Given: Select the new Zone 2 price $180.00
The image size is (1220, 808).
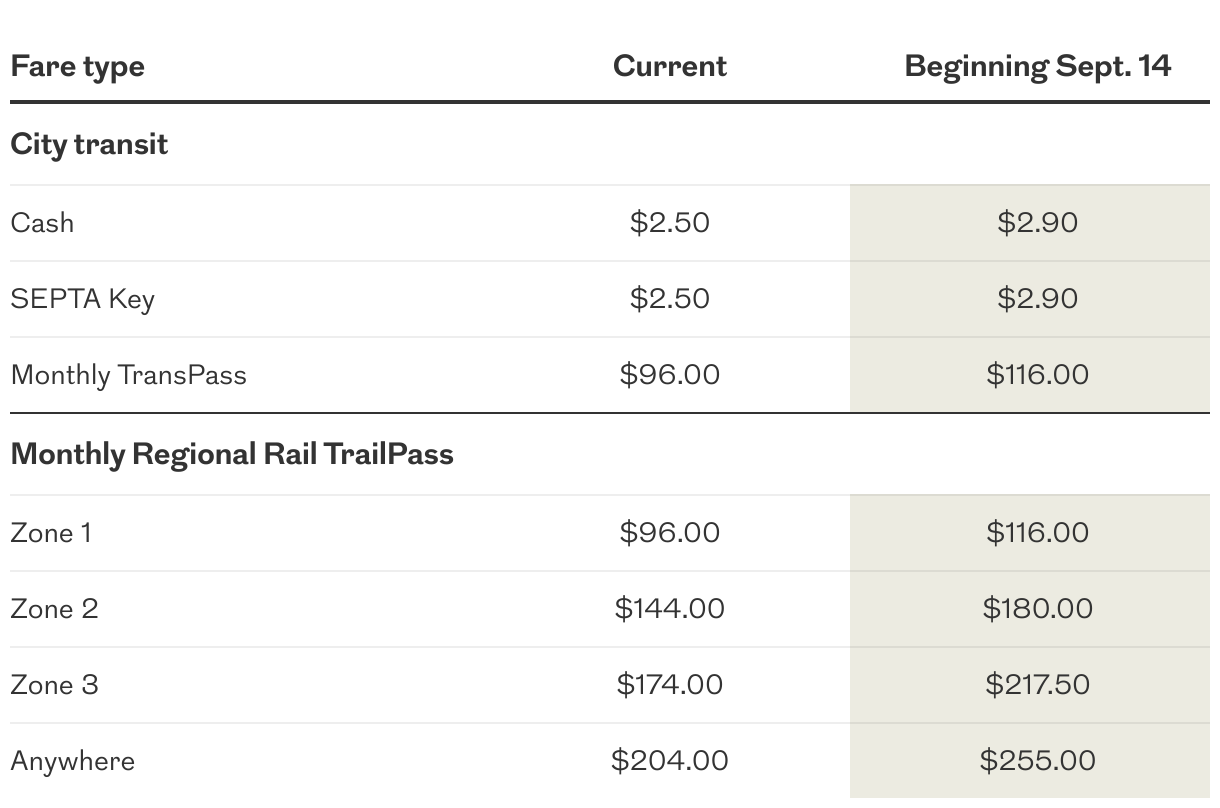Looking at the screenshot, I should 1037,609.
